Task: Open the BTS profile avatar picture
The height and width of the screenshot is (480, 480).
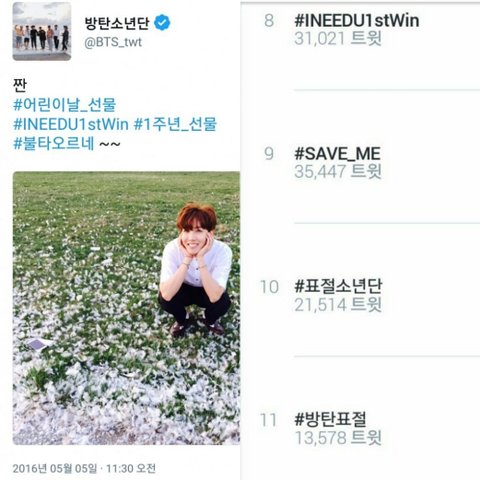Action: pos(42,31)
